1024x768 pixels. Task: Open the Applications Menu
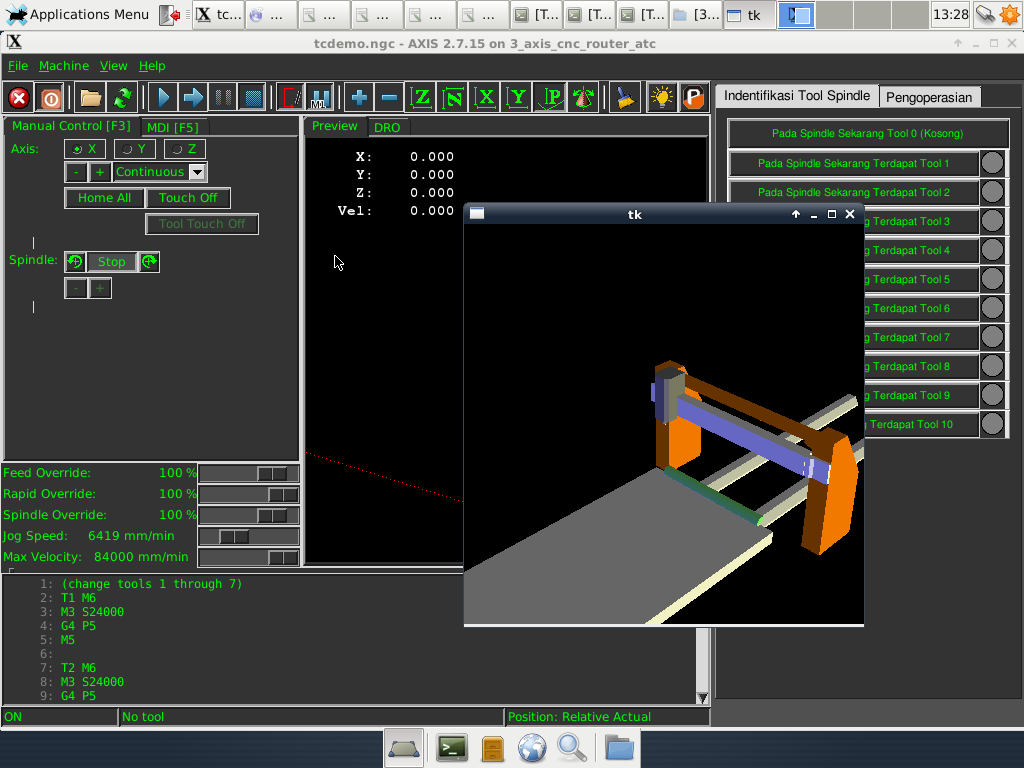point(78,14)
